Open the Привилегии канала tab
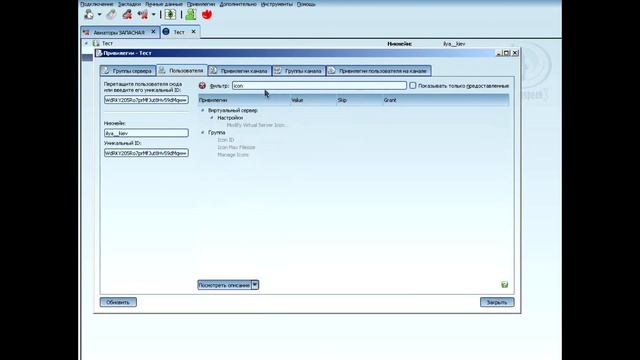Screen dimensions: 640x360 click(240, 71)
